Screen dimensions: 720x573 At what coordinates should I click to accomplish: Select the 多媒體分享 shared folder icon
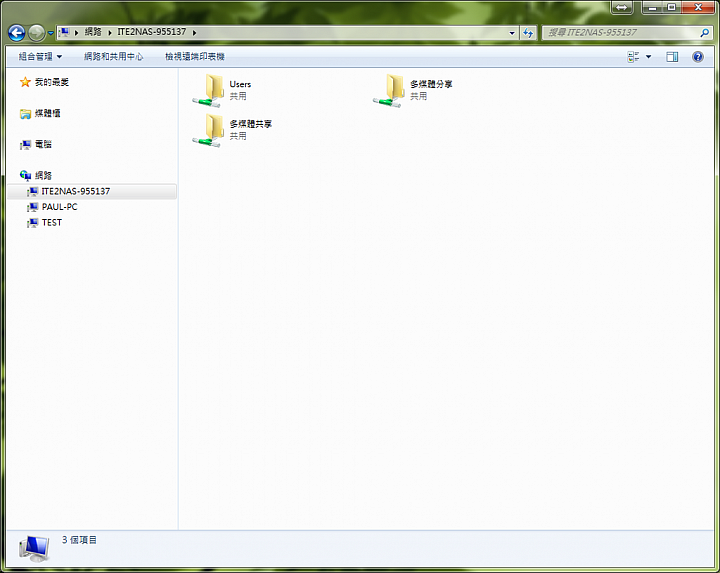coord(389,90)
